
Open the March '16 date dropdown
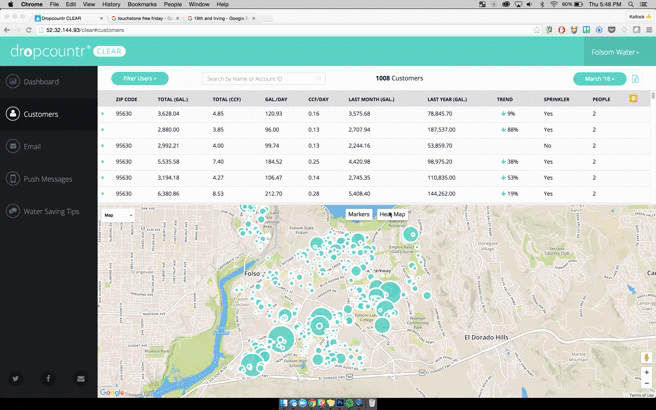[600, 78]
